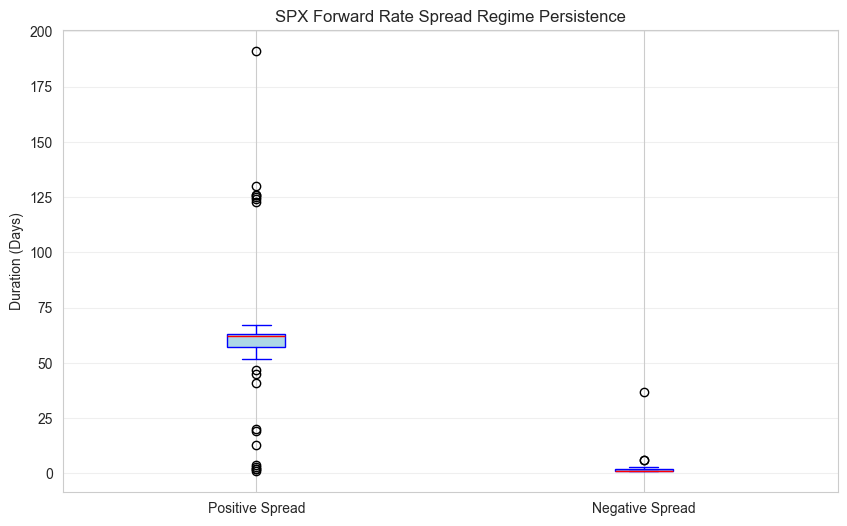Viewport: 847px width, 526px height.
Task: Click the Negative Spread box near zero
Action: click(644, 470)
